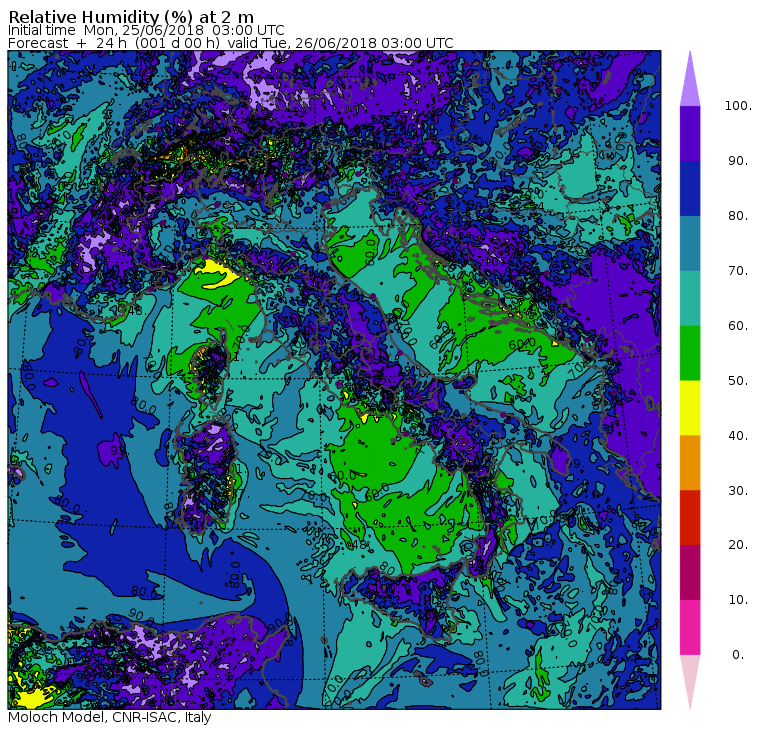Viewport: 760px width, 731px height.
Task: Click the lavender above-100 arrow on colorbar
Action: click(x=690, y=83)
